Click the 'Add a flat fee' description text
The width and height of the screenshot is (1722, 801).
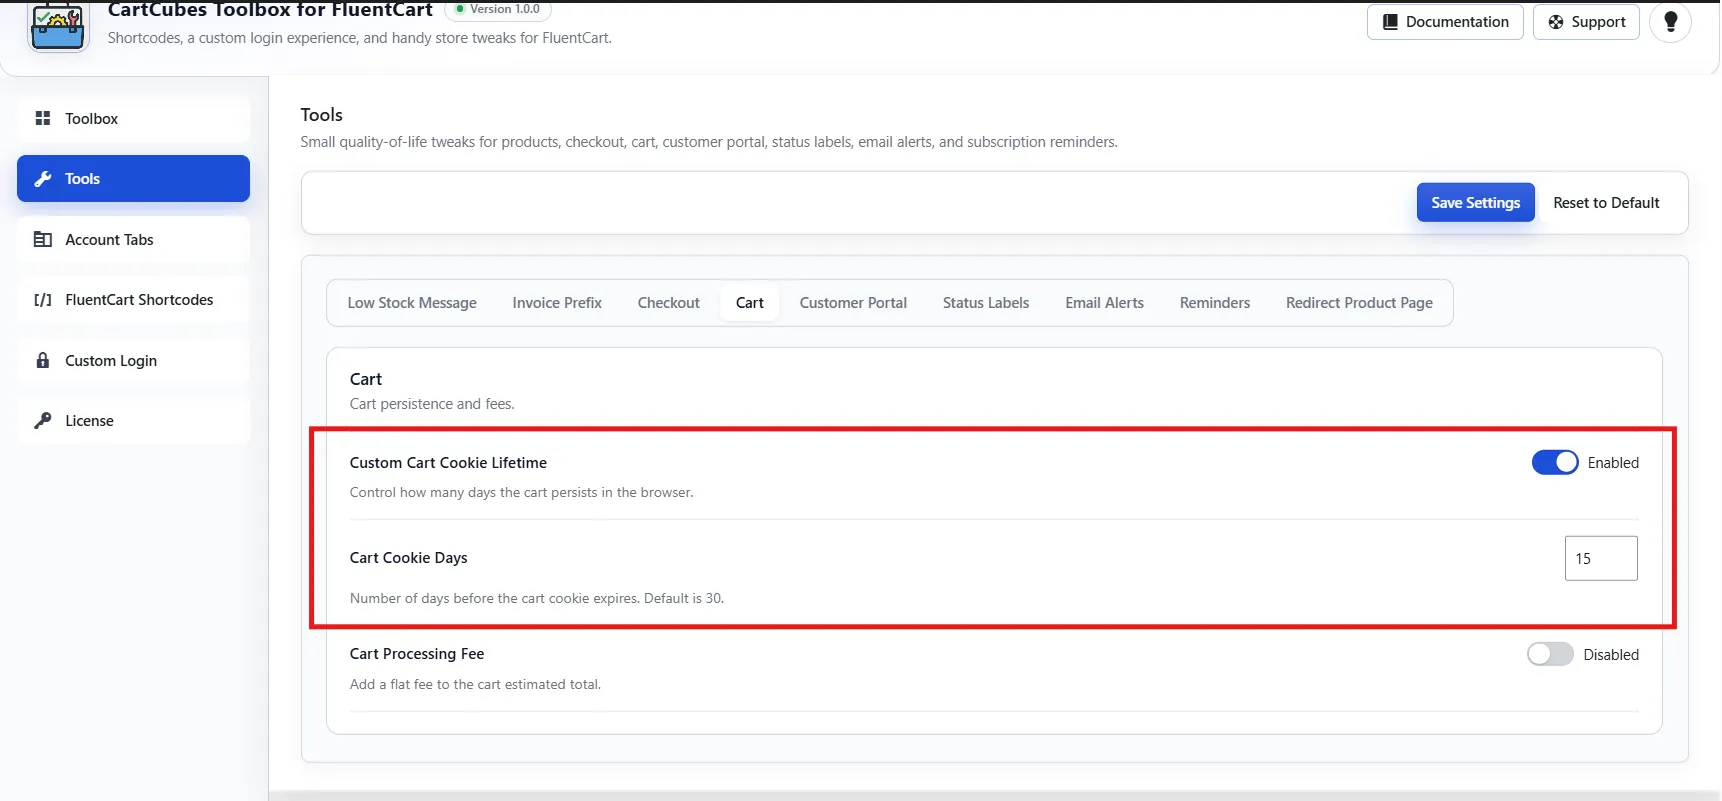coord(475,684)
